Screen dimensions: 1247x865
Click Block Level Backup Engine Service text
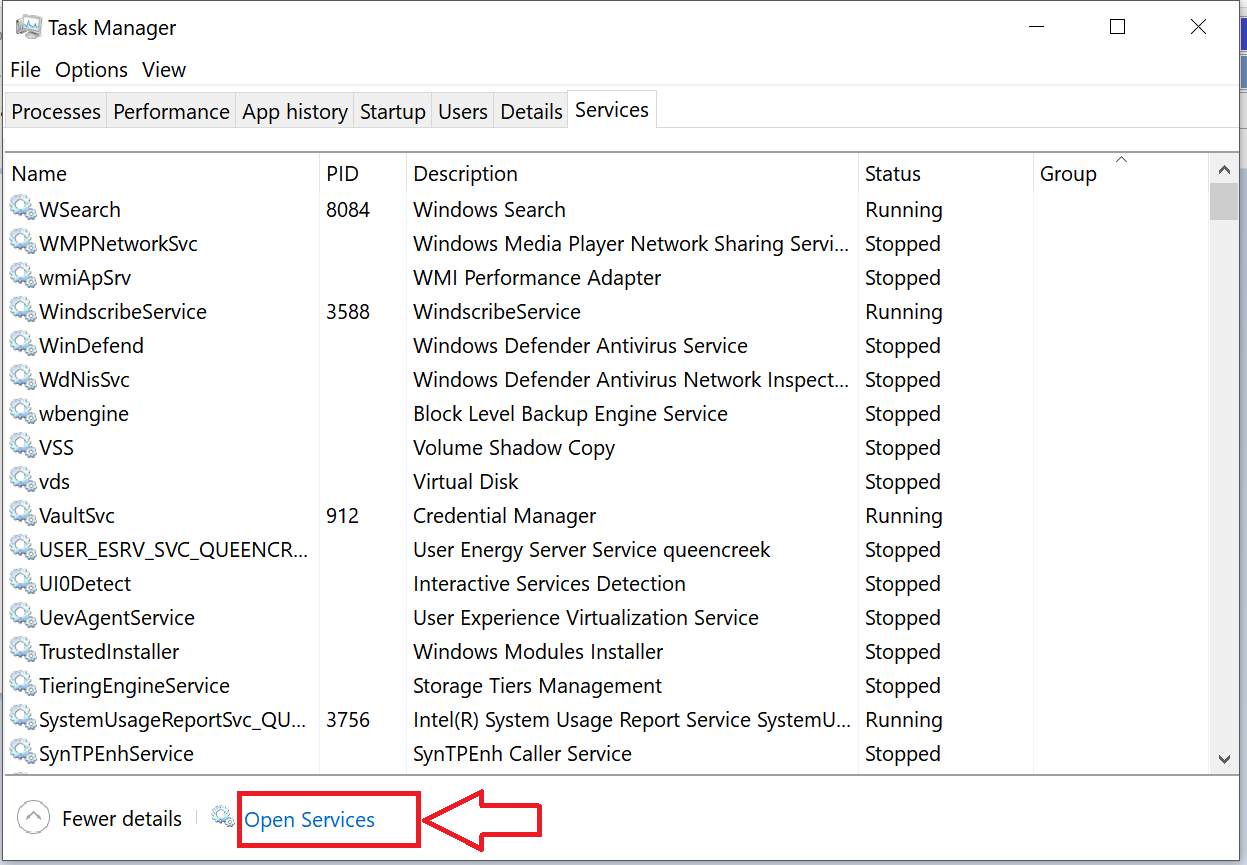click(x=570, y=414)
